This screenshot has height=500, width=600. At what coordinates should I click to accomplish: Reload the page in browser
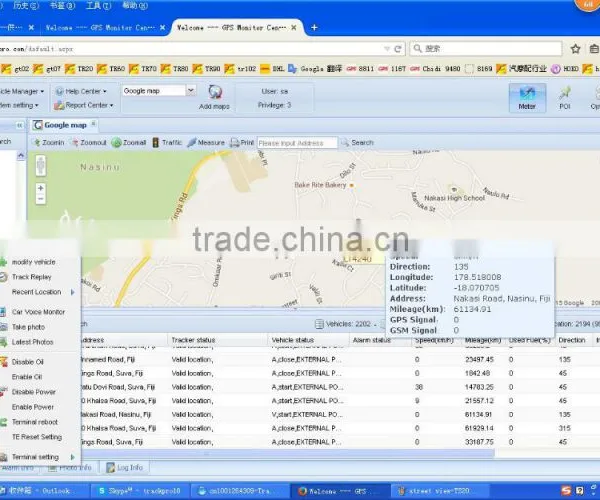point(398,49)
